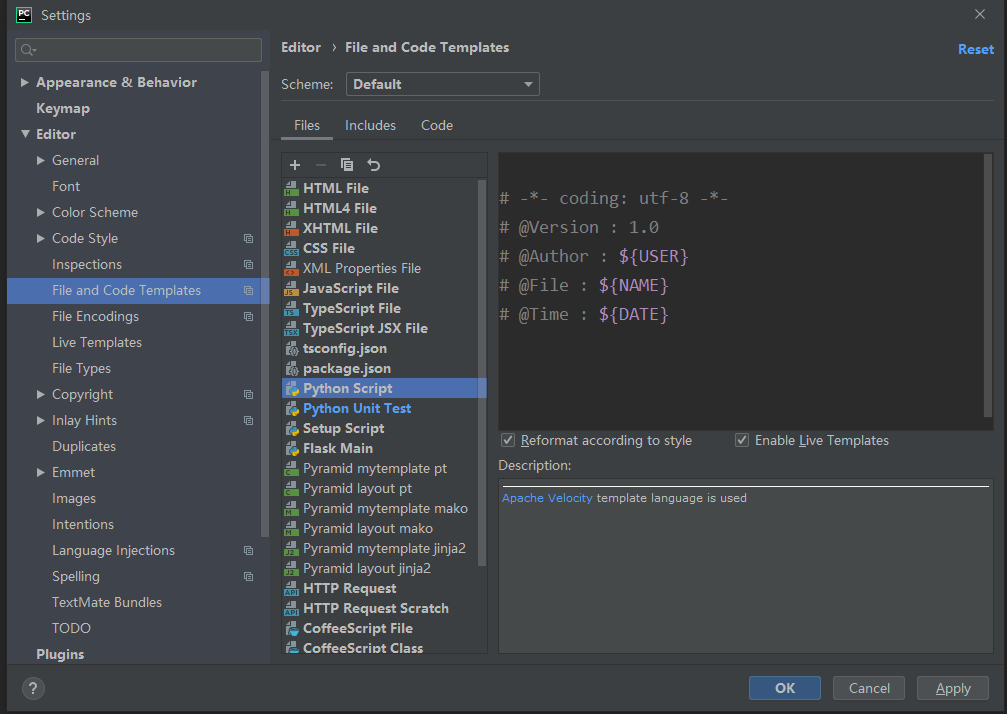Click the Apply button
Image resolution: width=1007 pixels, height=714 pixels.
[x=953, y=688]
